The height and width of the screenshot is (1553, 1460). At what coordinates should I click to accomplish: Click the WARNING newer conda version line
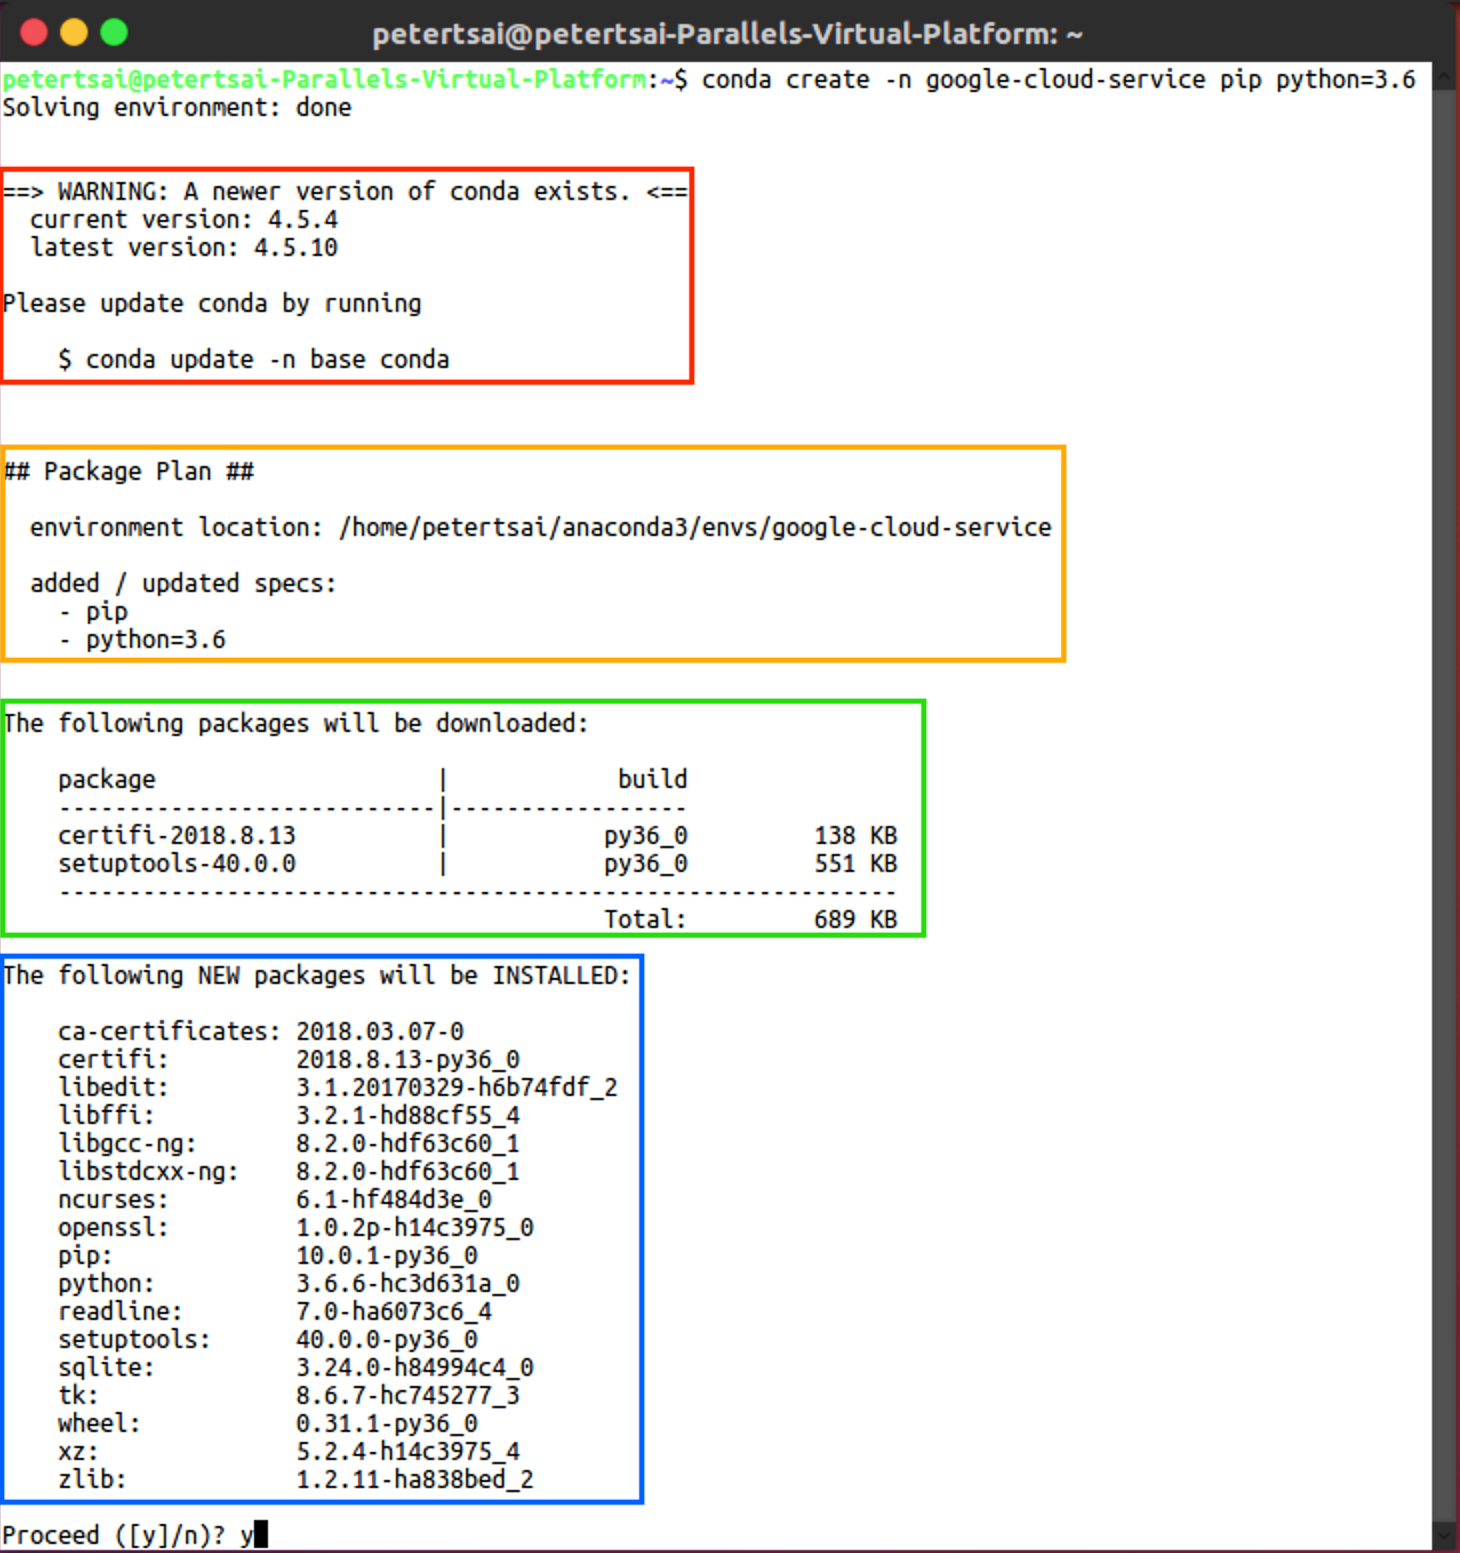click(x=345, y=192)
